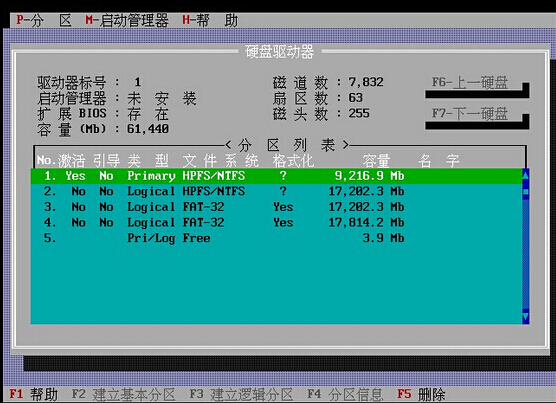Image resolution: width=556 pixels, height=403 pixels.
Task: Click the 扩展 BIOS 存在 status
Action: (x=148, y=114)
